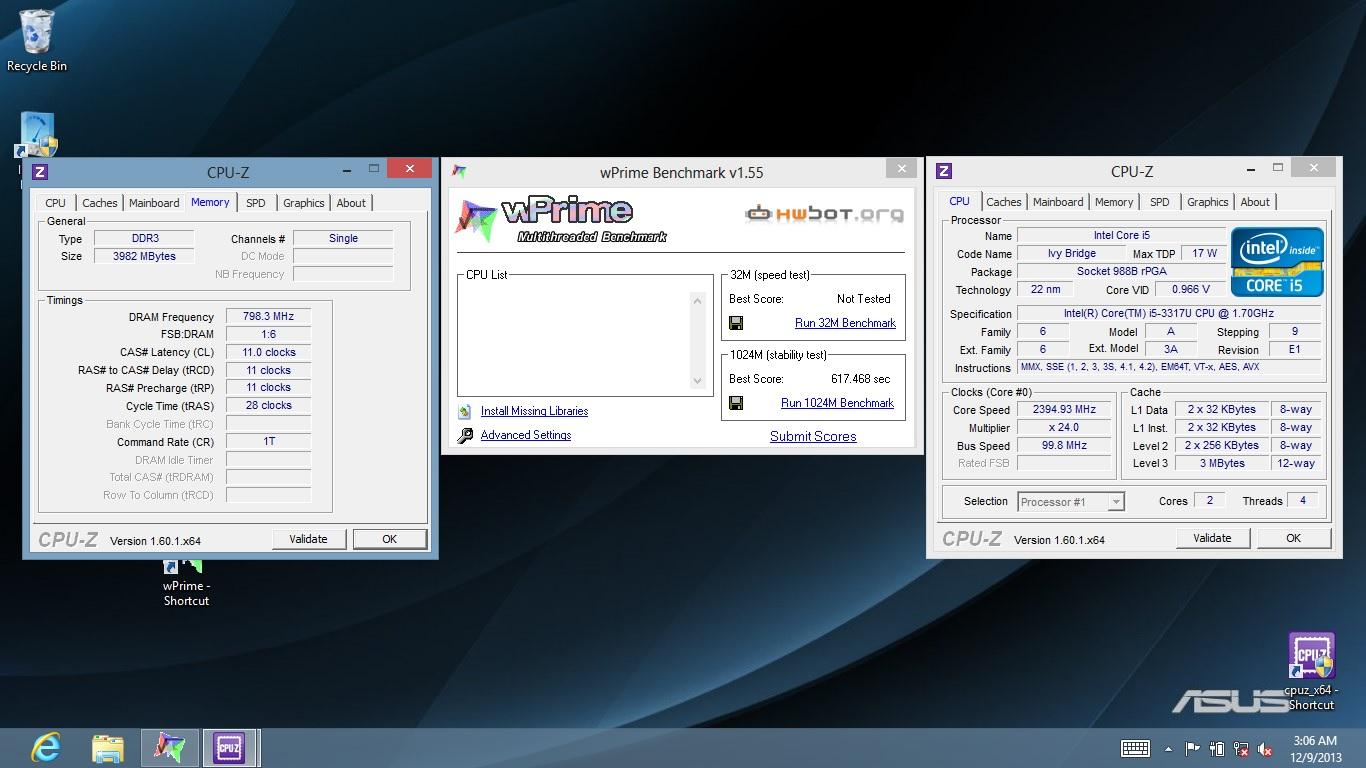Select Memory tab in left CPU-Z window

click(x=210, y=202)
